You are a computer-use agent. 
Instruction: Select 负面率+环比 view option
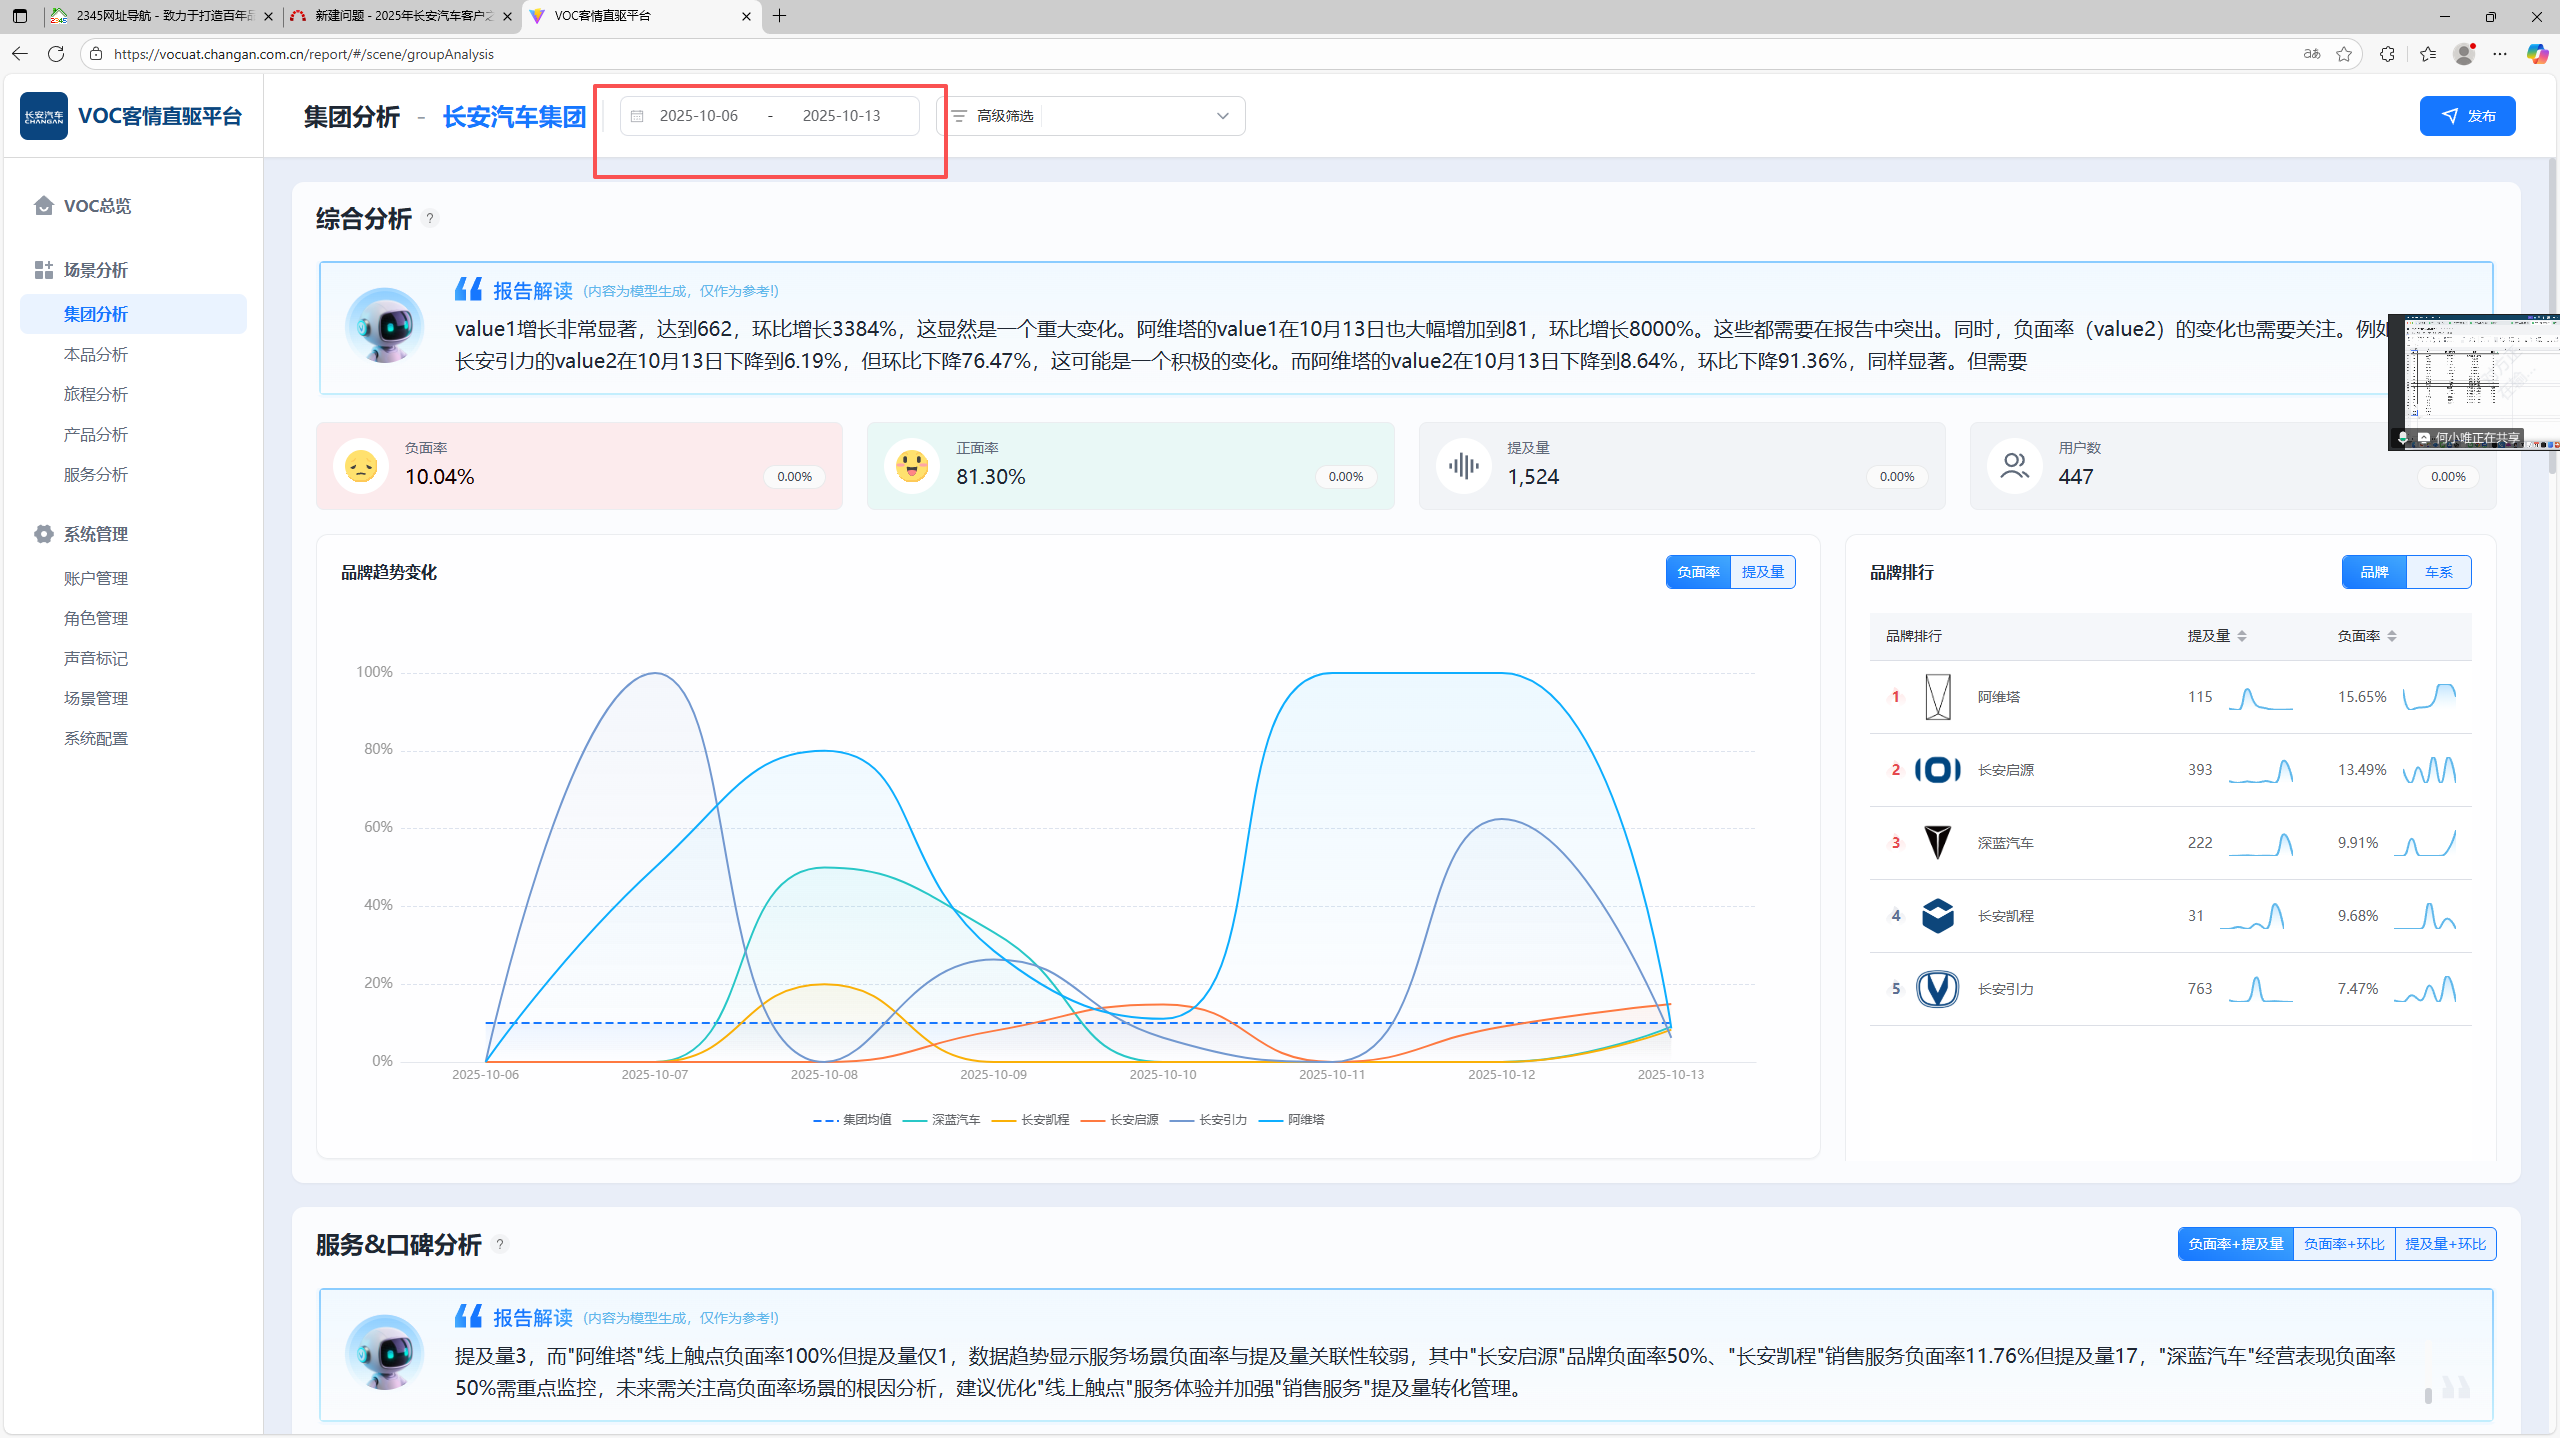2343,1244
